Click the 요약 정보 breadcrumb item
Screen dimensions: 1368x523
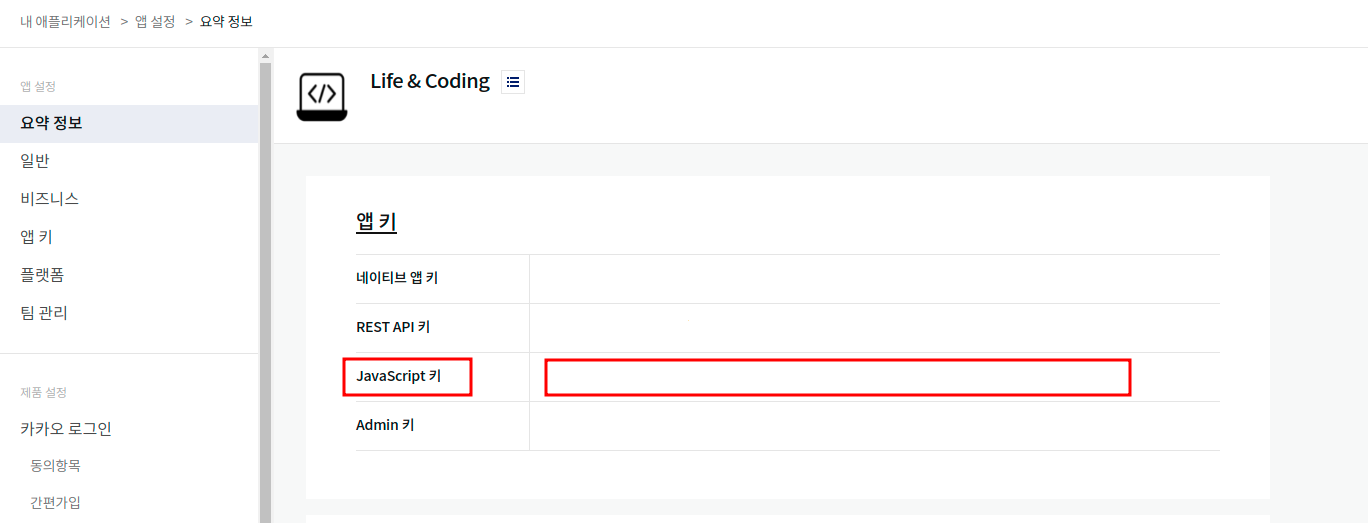[x=226, y=22]
